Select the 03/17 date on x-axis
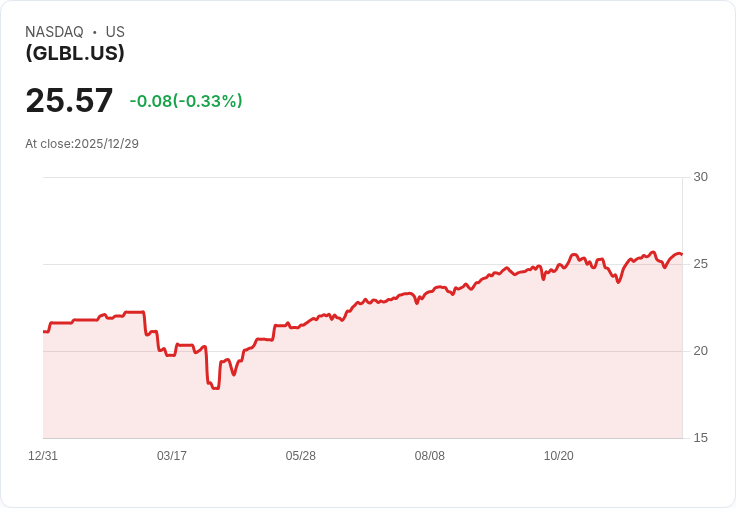Screen dimensions: 736x508 pos(172,456)
